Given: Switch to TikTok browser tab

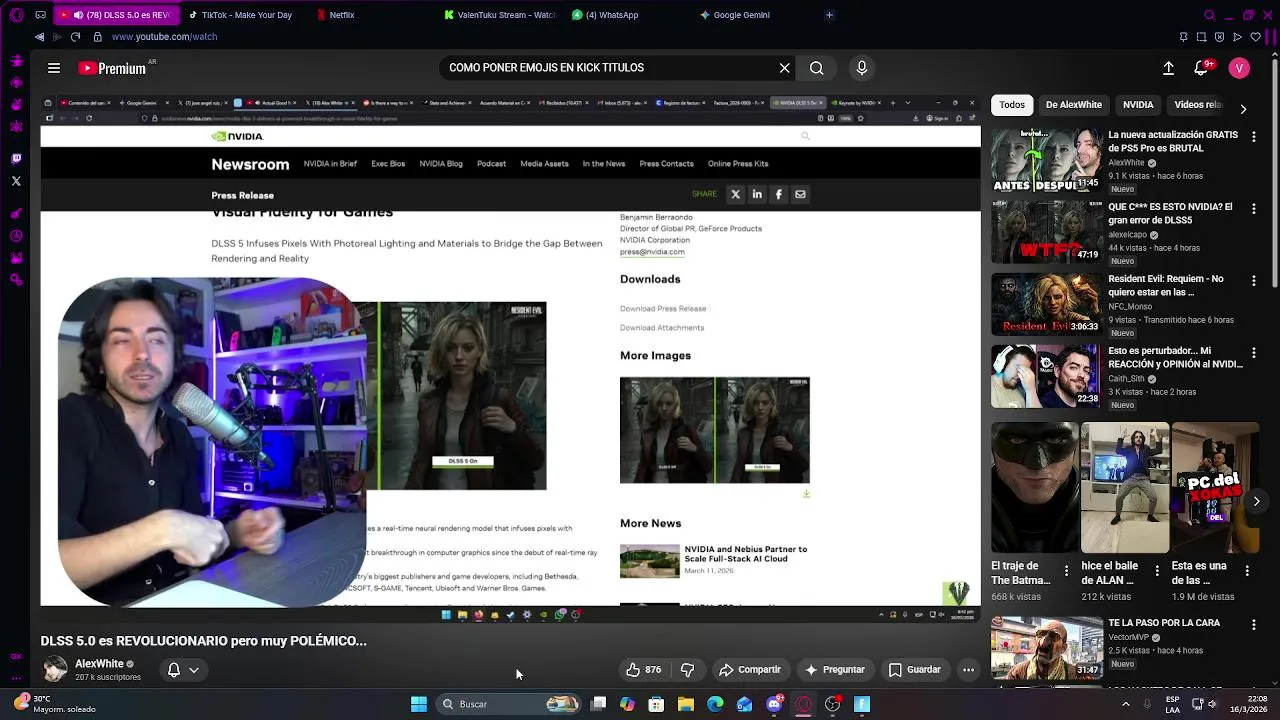Looking at the screenshot, I should (239, 15).
